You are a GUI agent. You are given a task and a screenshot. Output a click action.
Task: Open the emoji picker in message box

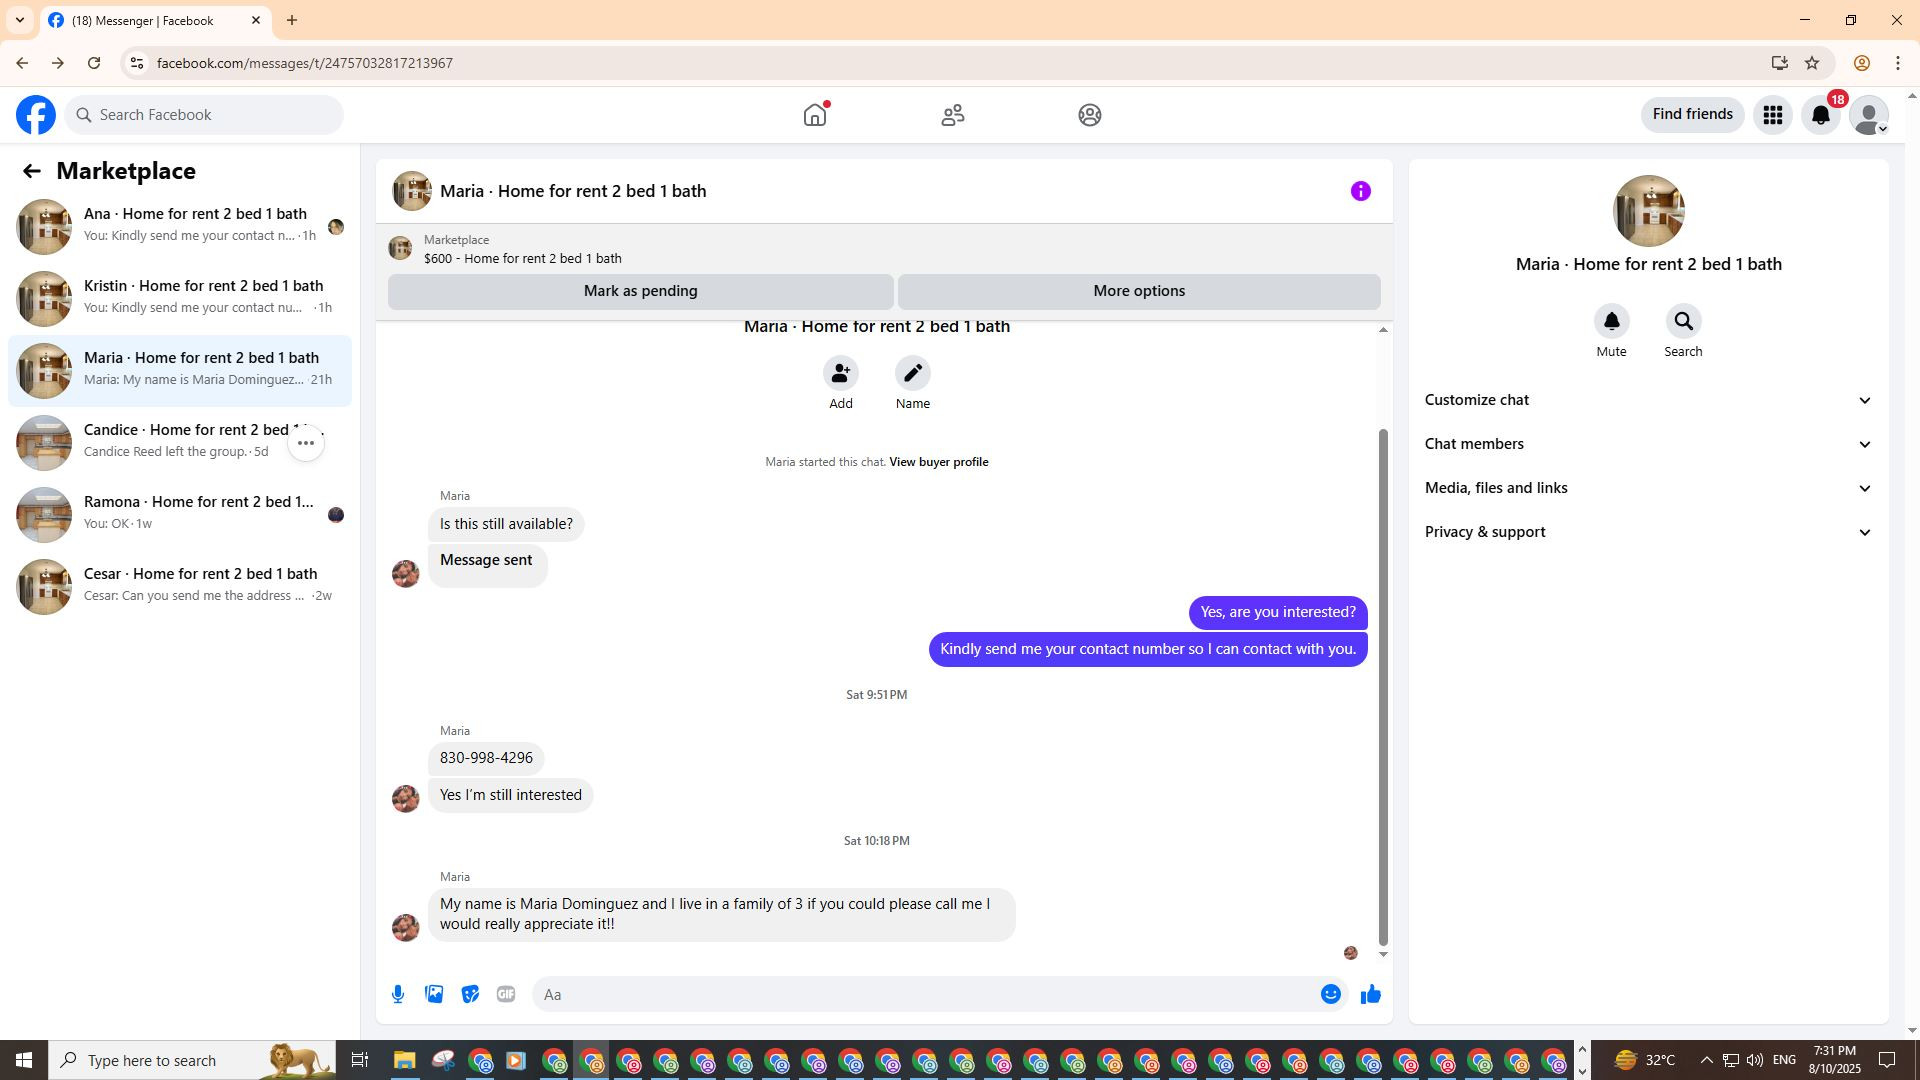[x=1330, y=994]
